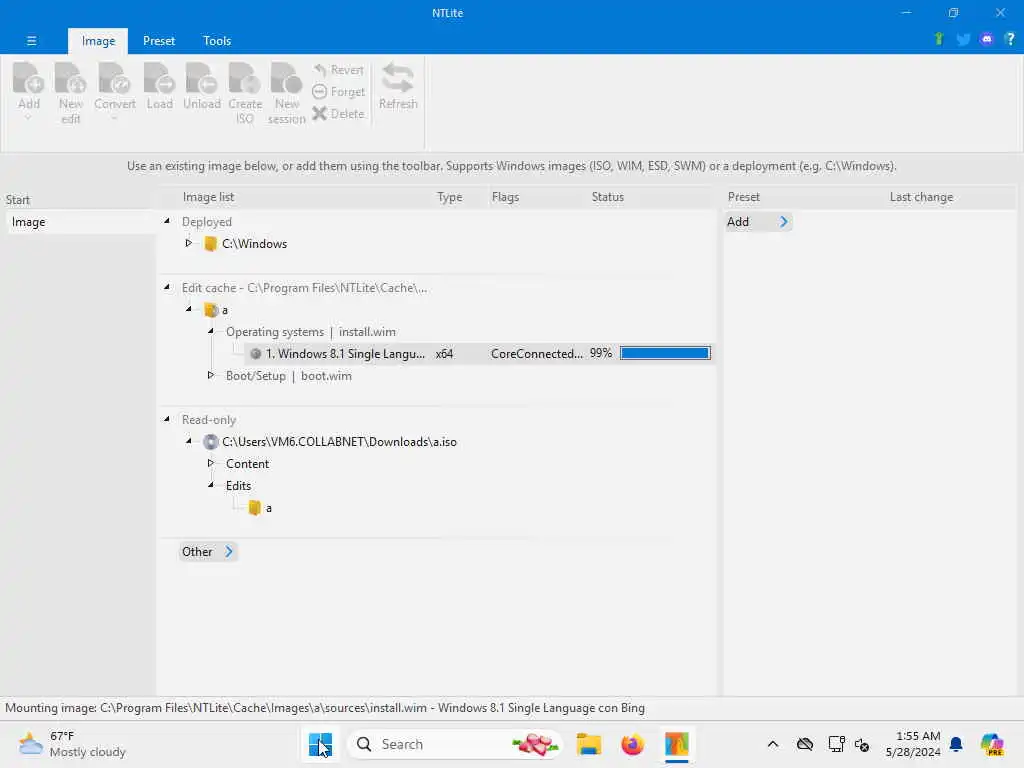Select the C:\Windows folder icon
This screenshot has height=768, width=1024.
point(210,244)
